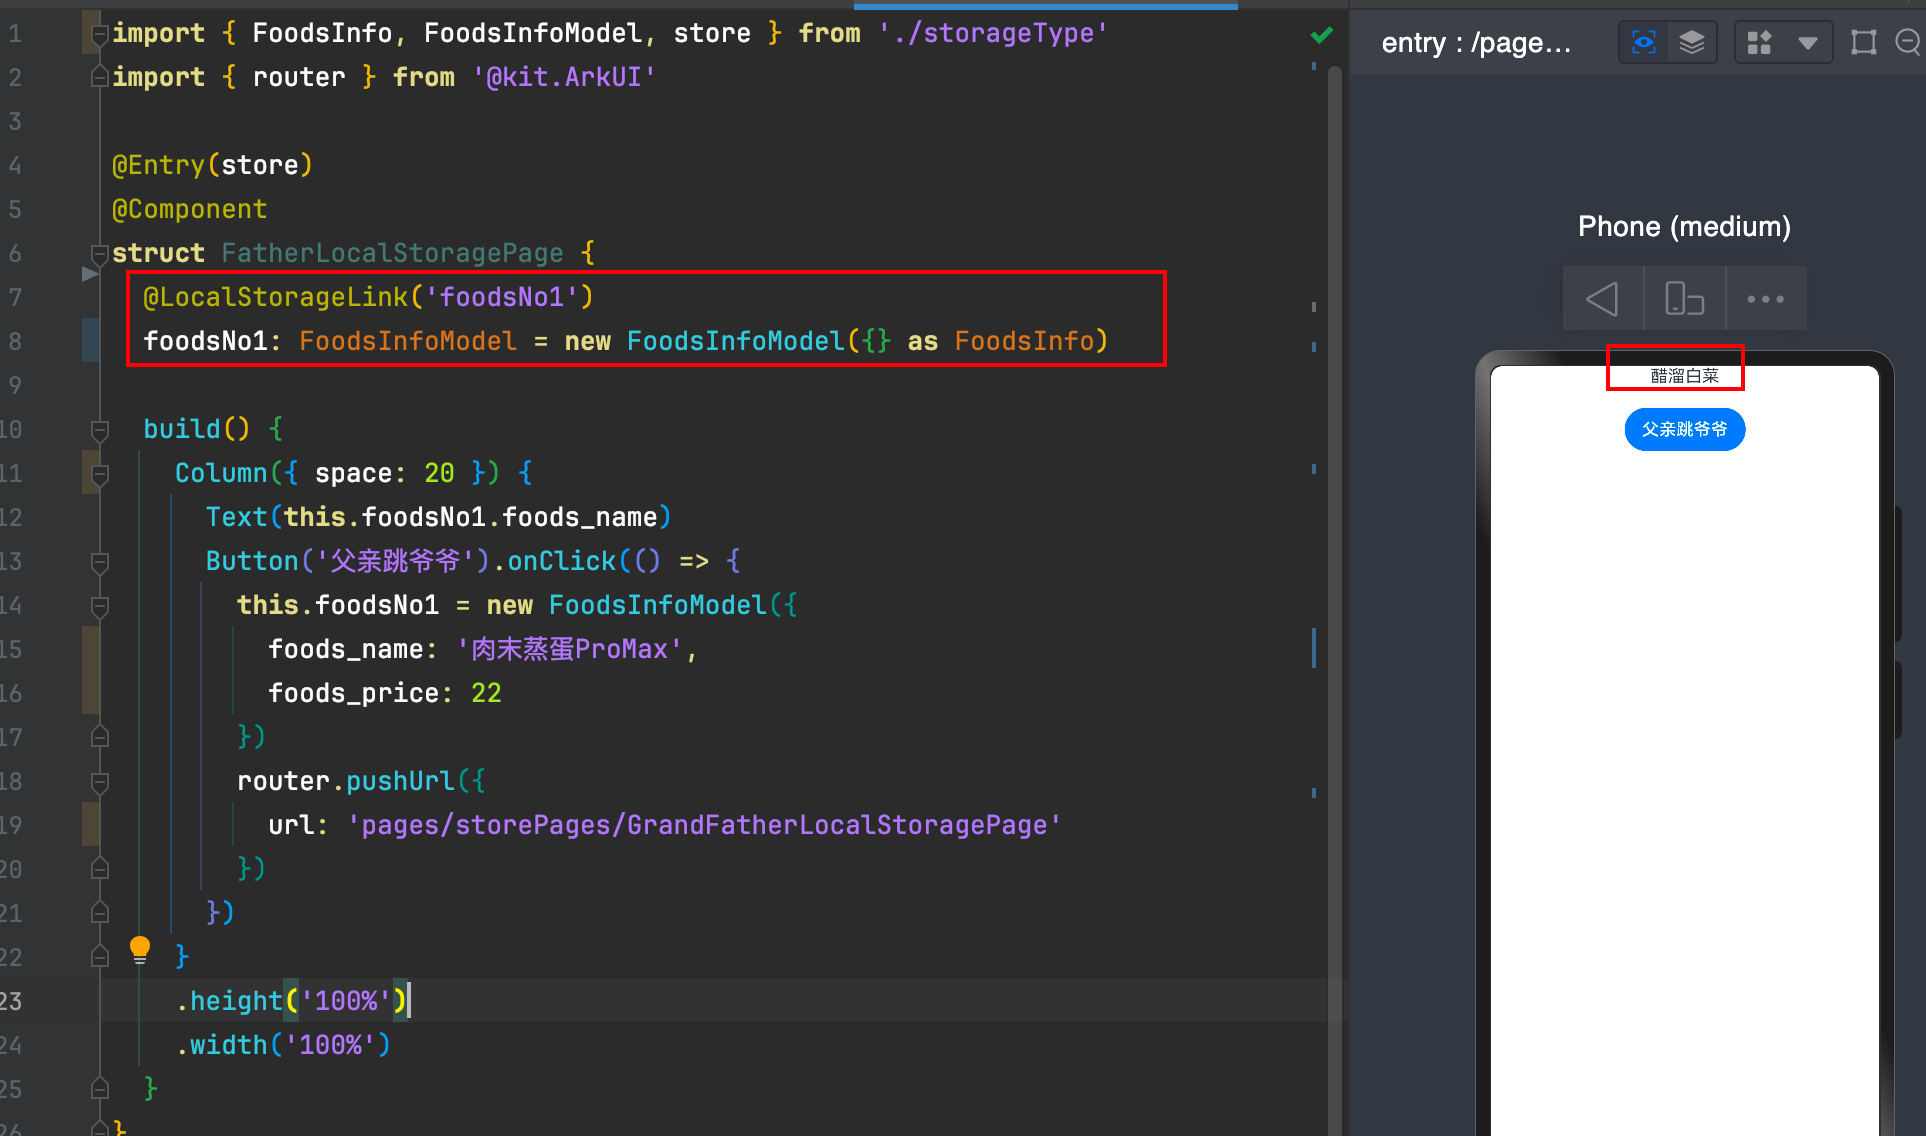The width and height of the screenshot is (1926, 1136).
Task: Click the back triangle button above phone
Action: (1603, 299)
